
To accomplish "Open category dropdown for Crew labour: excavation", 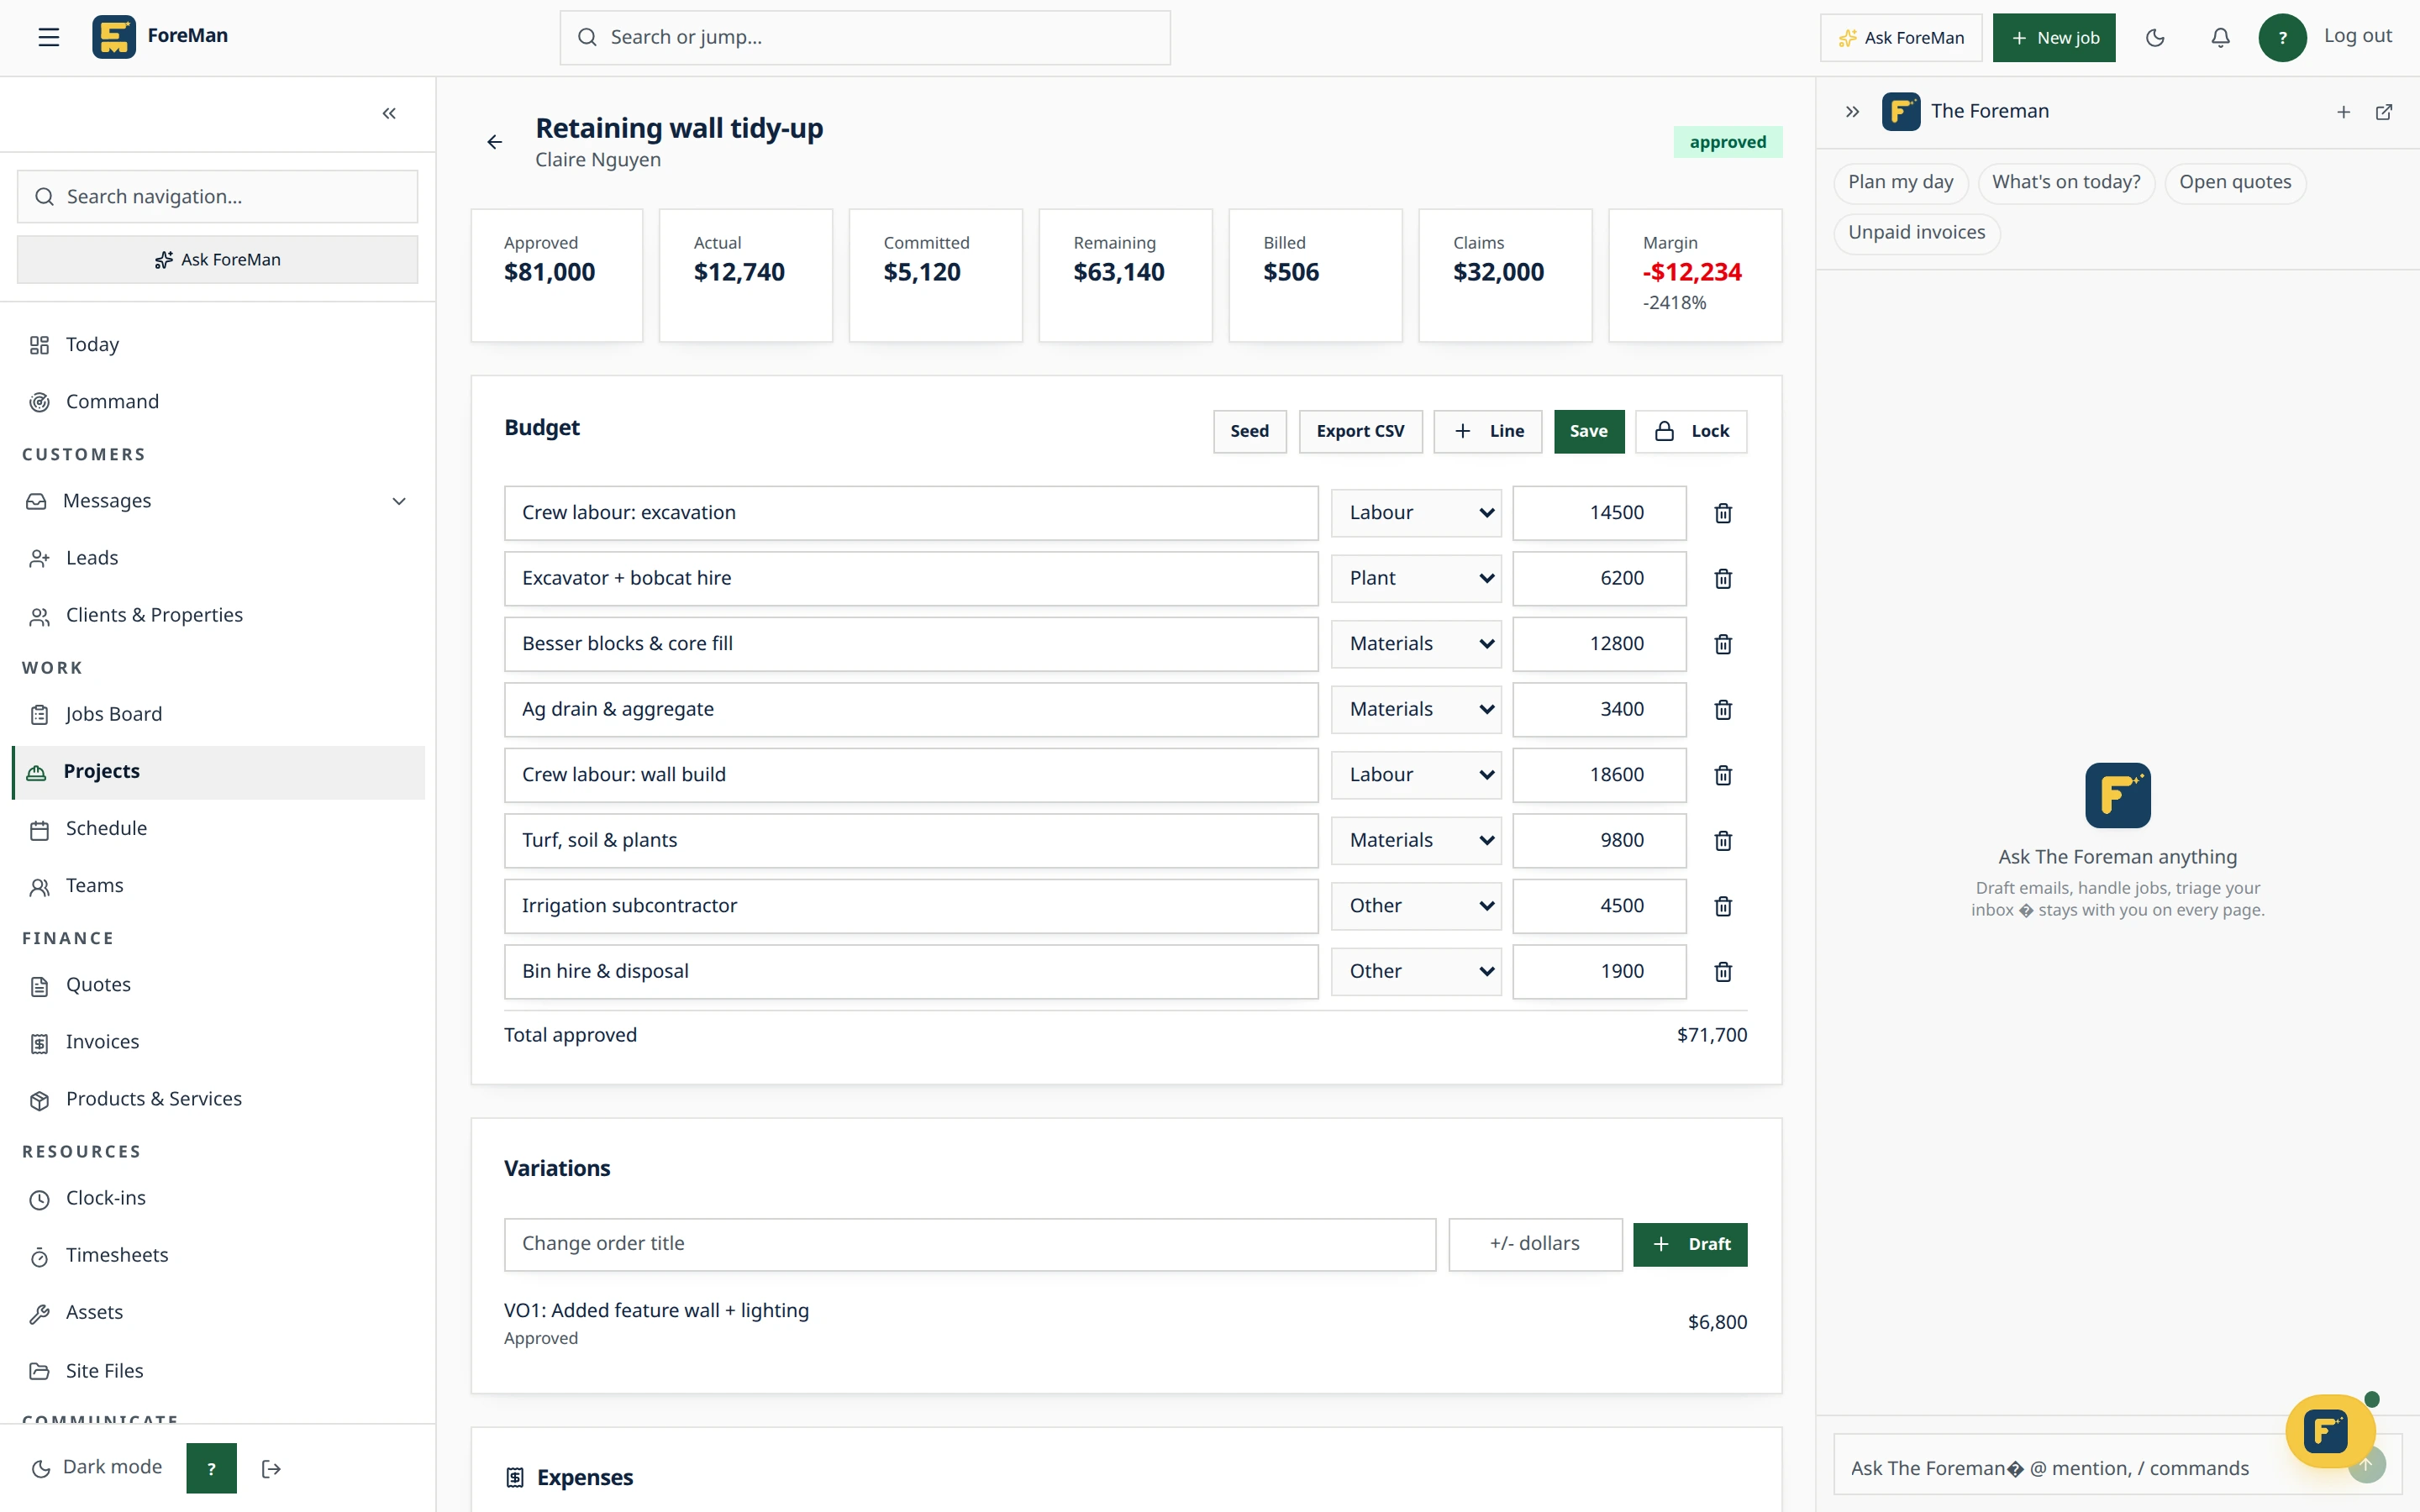I will tap(1416, 513).
